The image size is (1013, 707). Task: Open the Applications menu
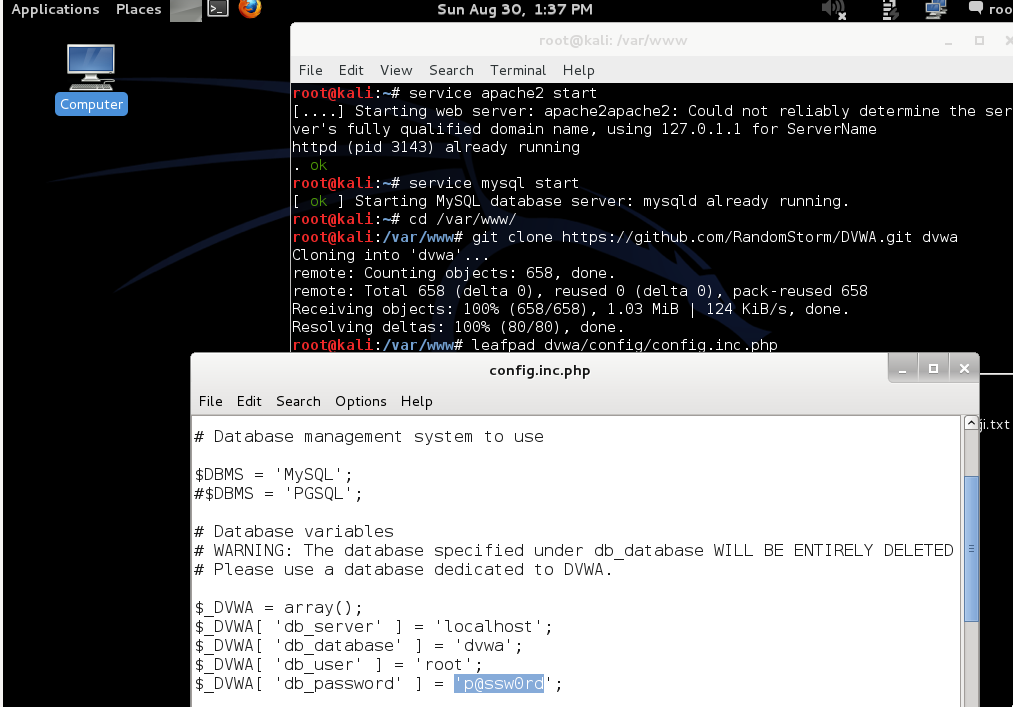(55, 10)
